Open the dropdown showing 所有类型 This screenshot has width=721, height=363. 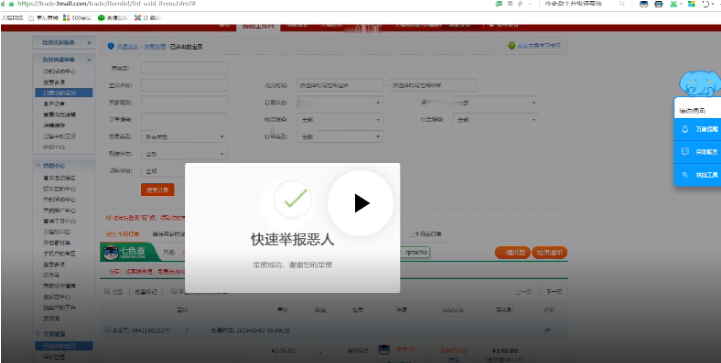[184, 137]
